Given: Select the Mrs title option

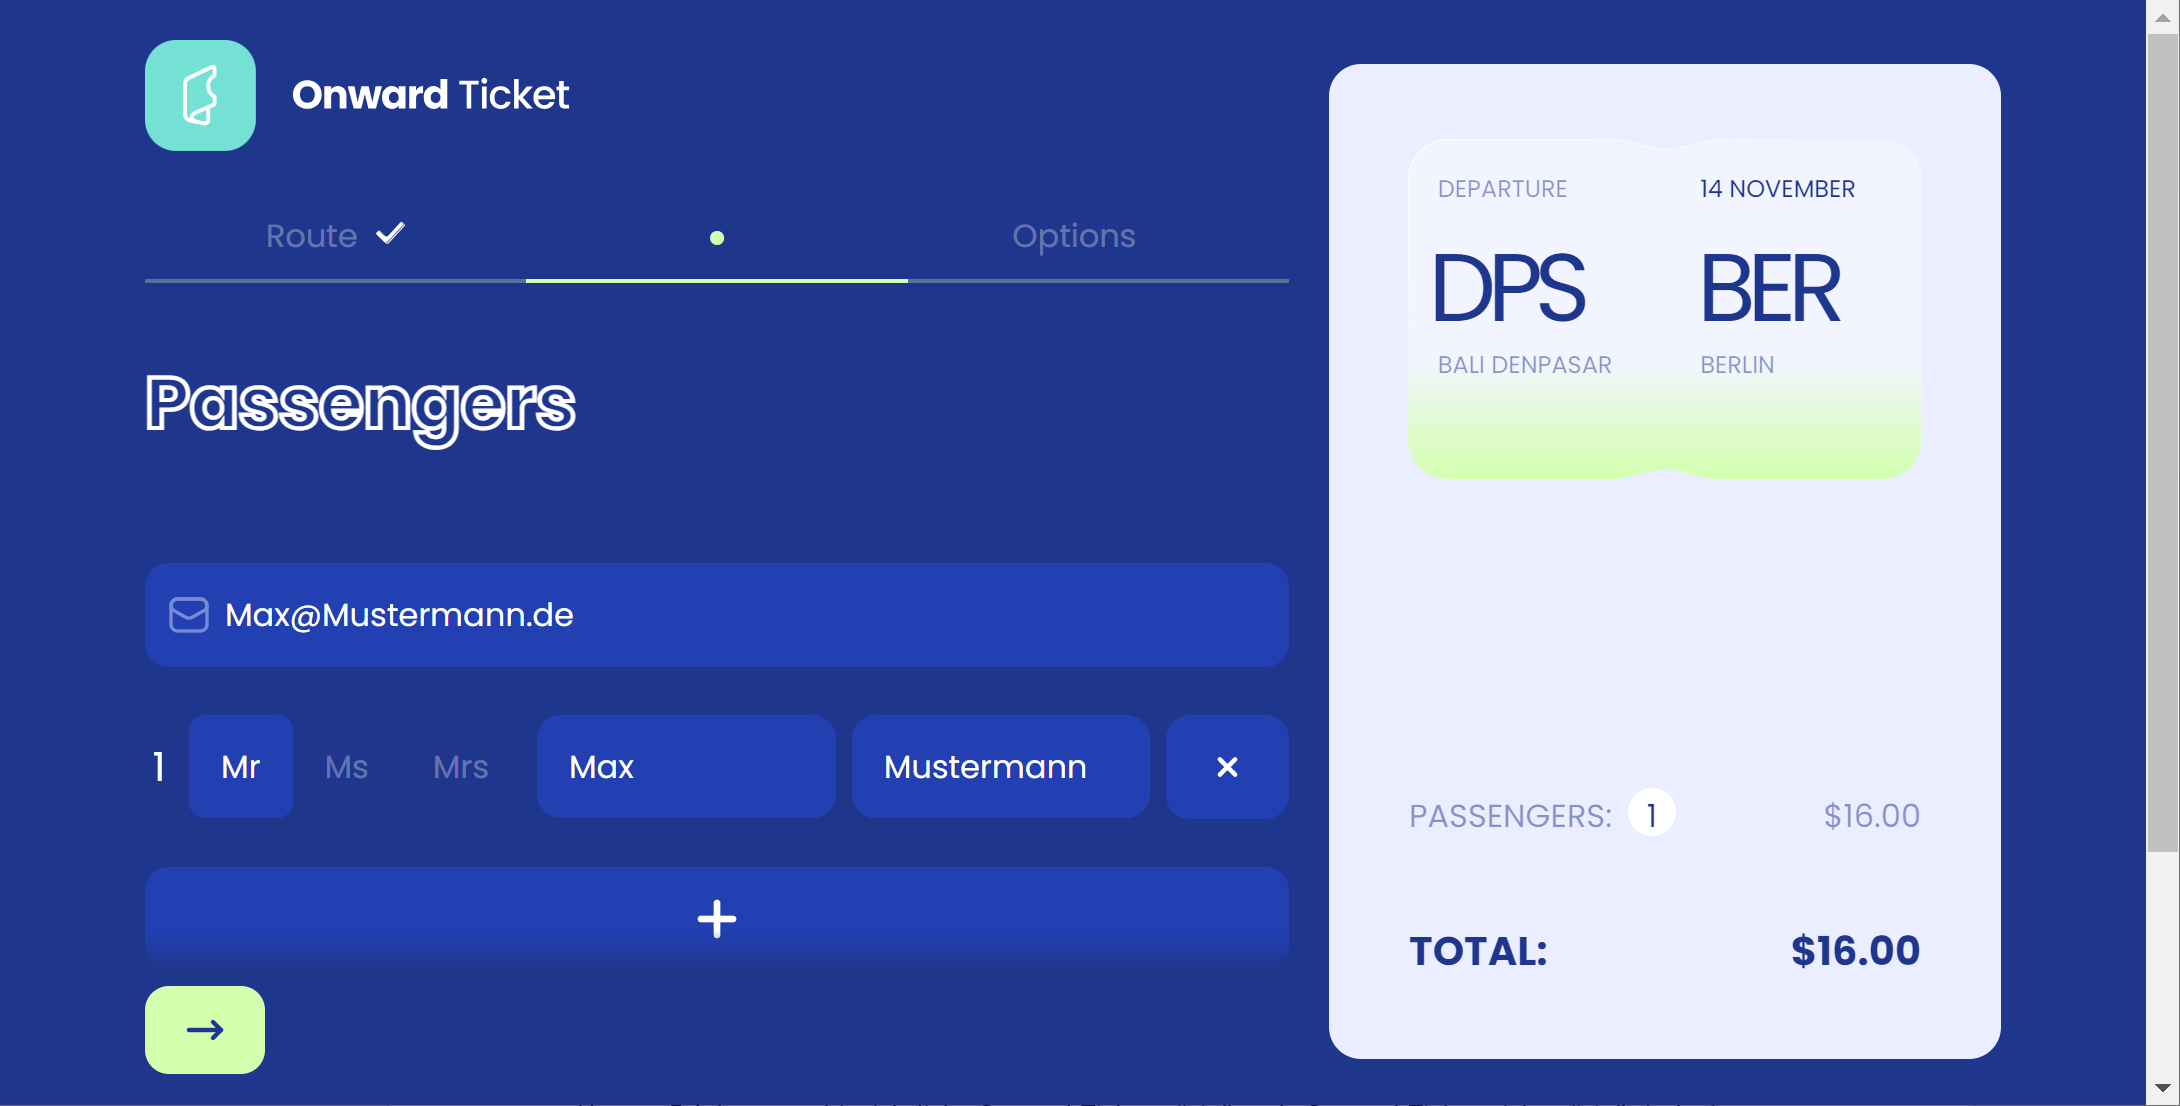Looking at the screenshot, I should coord(460,767).
